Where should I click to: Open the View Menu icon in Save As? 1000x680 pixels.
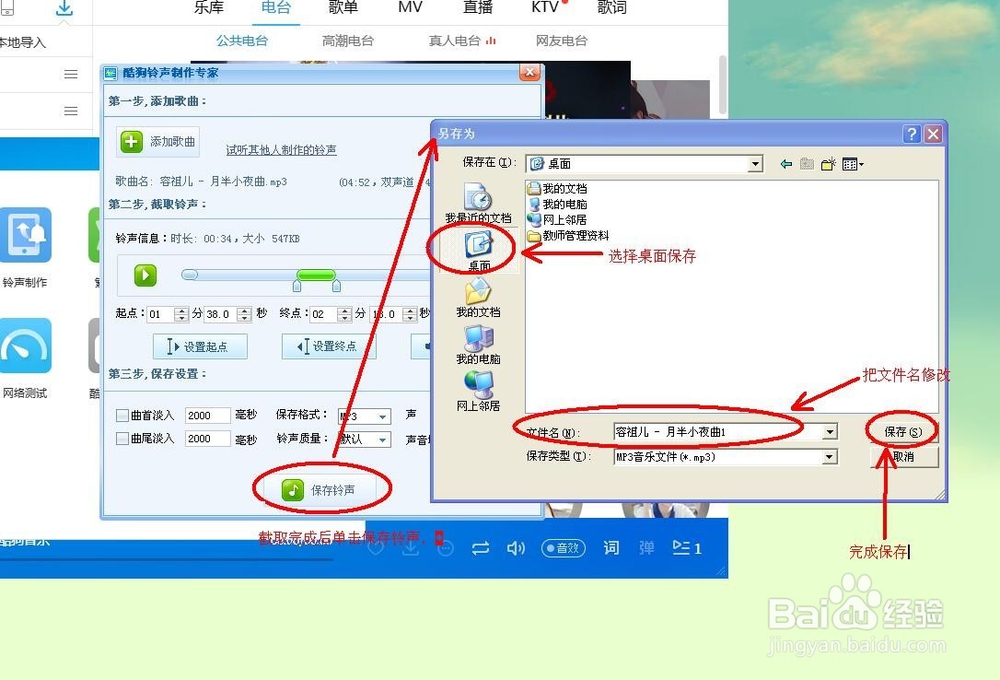coord(853,164)
